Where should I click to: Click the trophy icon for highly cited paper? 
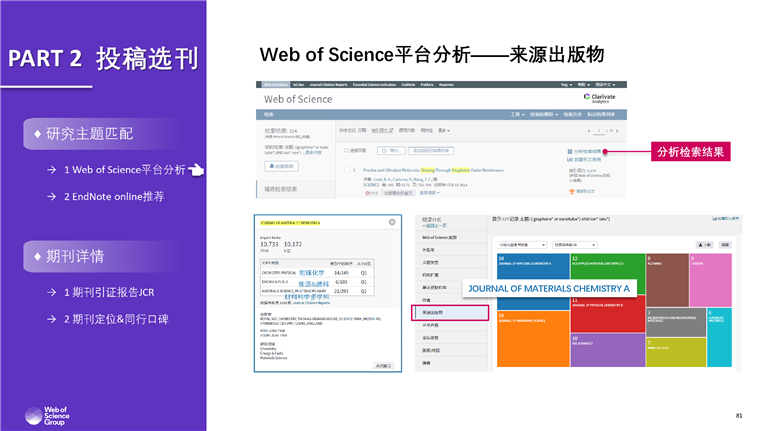(x=572, y=192)
